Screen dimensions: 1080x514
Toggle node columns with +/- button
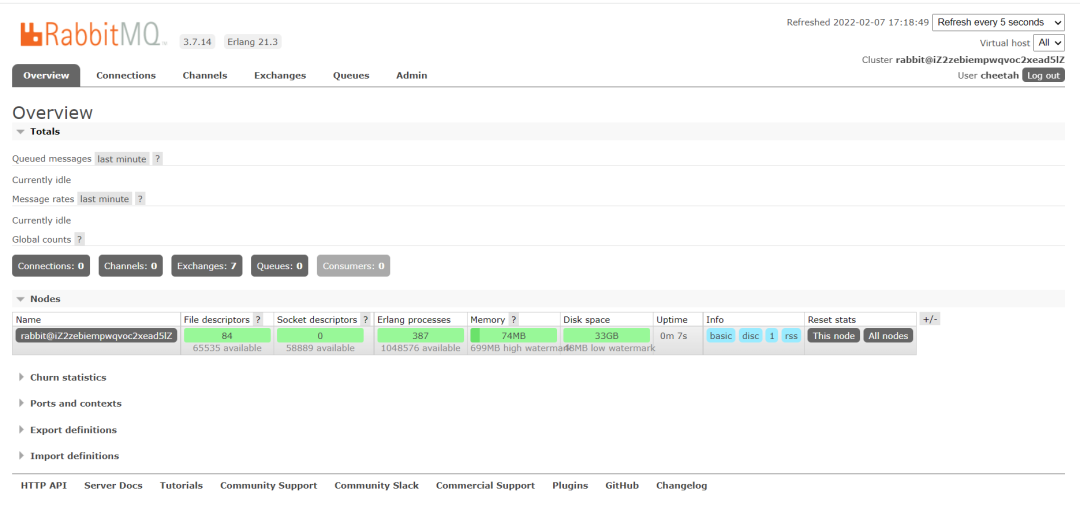click(930, 319)
